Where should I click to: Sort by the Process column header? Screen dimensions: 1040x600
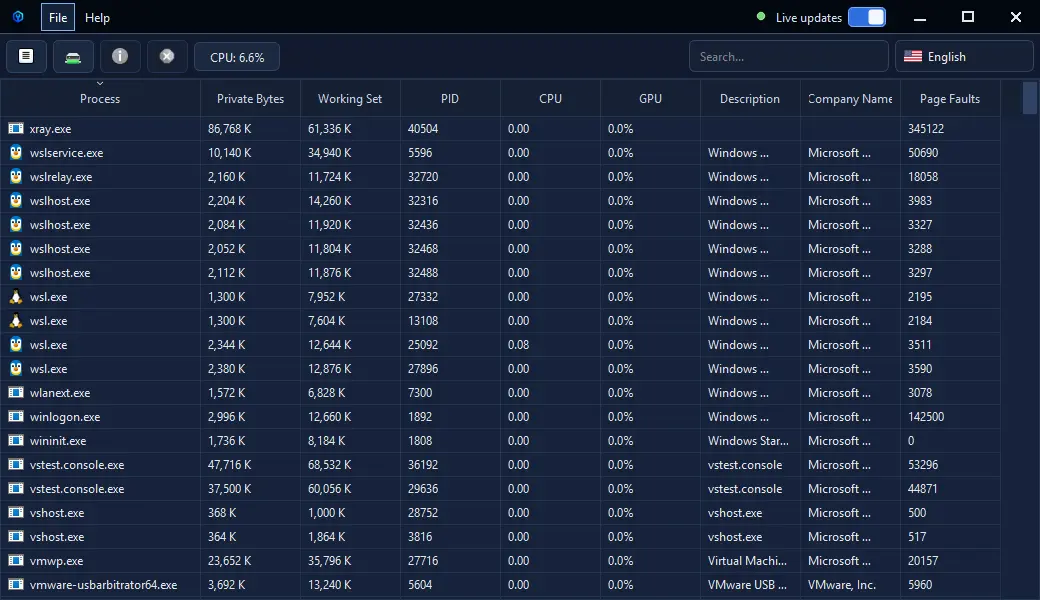coord(100,98)
